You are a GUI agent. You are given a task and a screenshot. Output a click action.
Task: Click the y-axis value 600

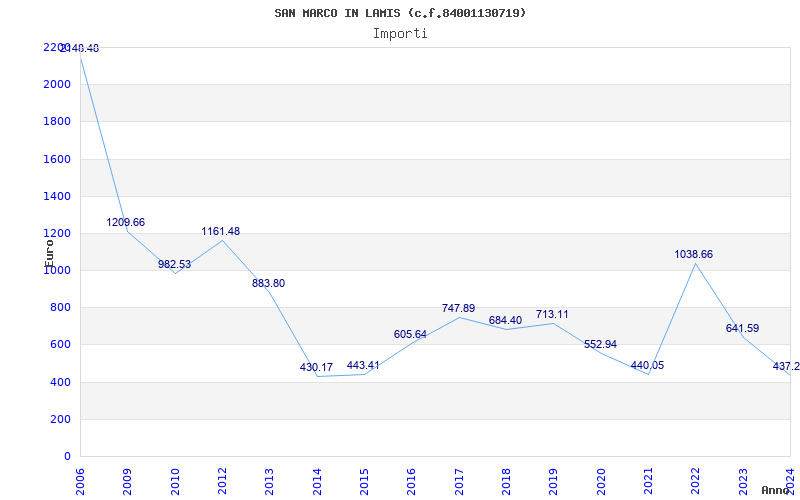coord(60,344)
